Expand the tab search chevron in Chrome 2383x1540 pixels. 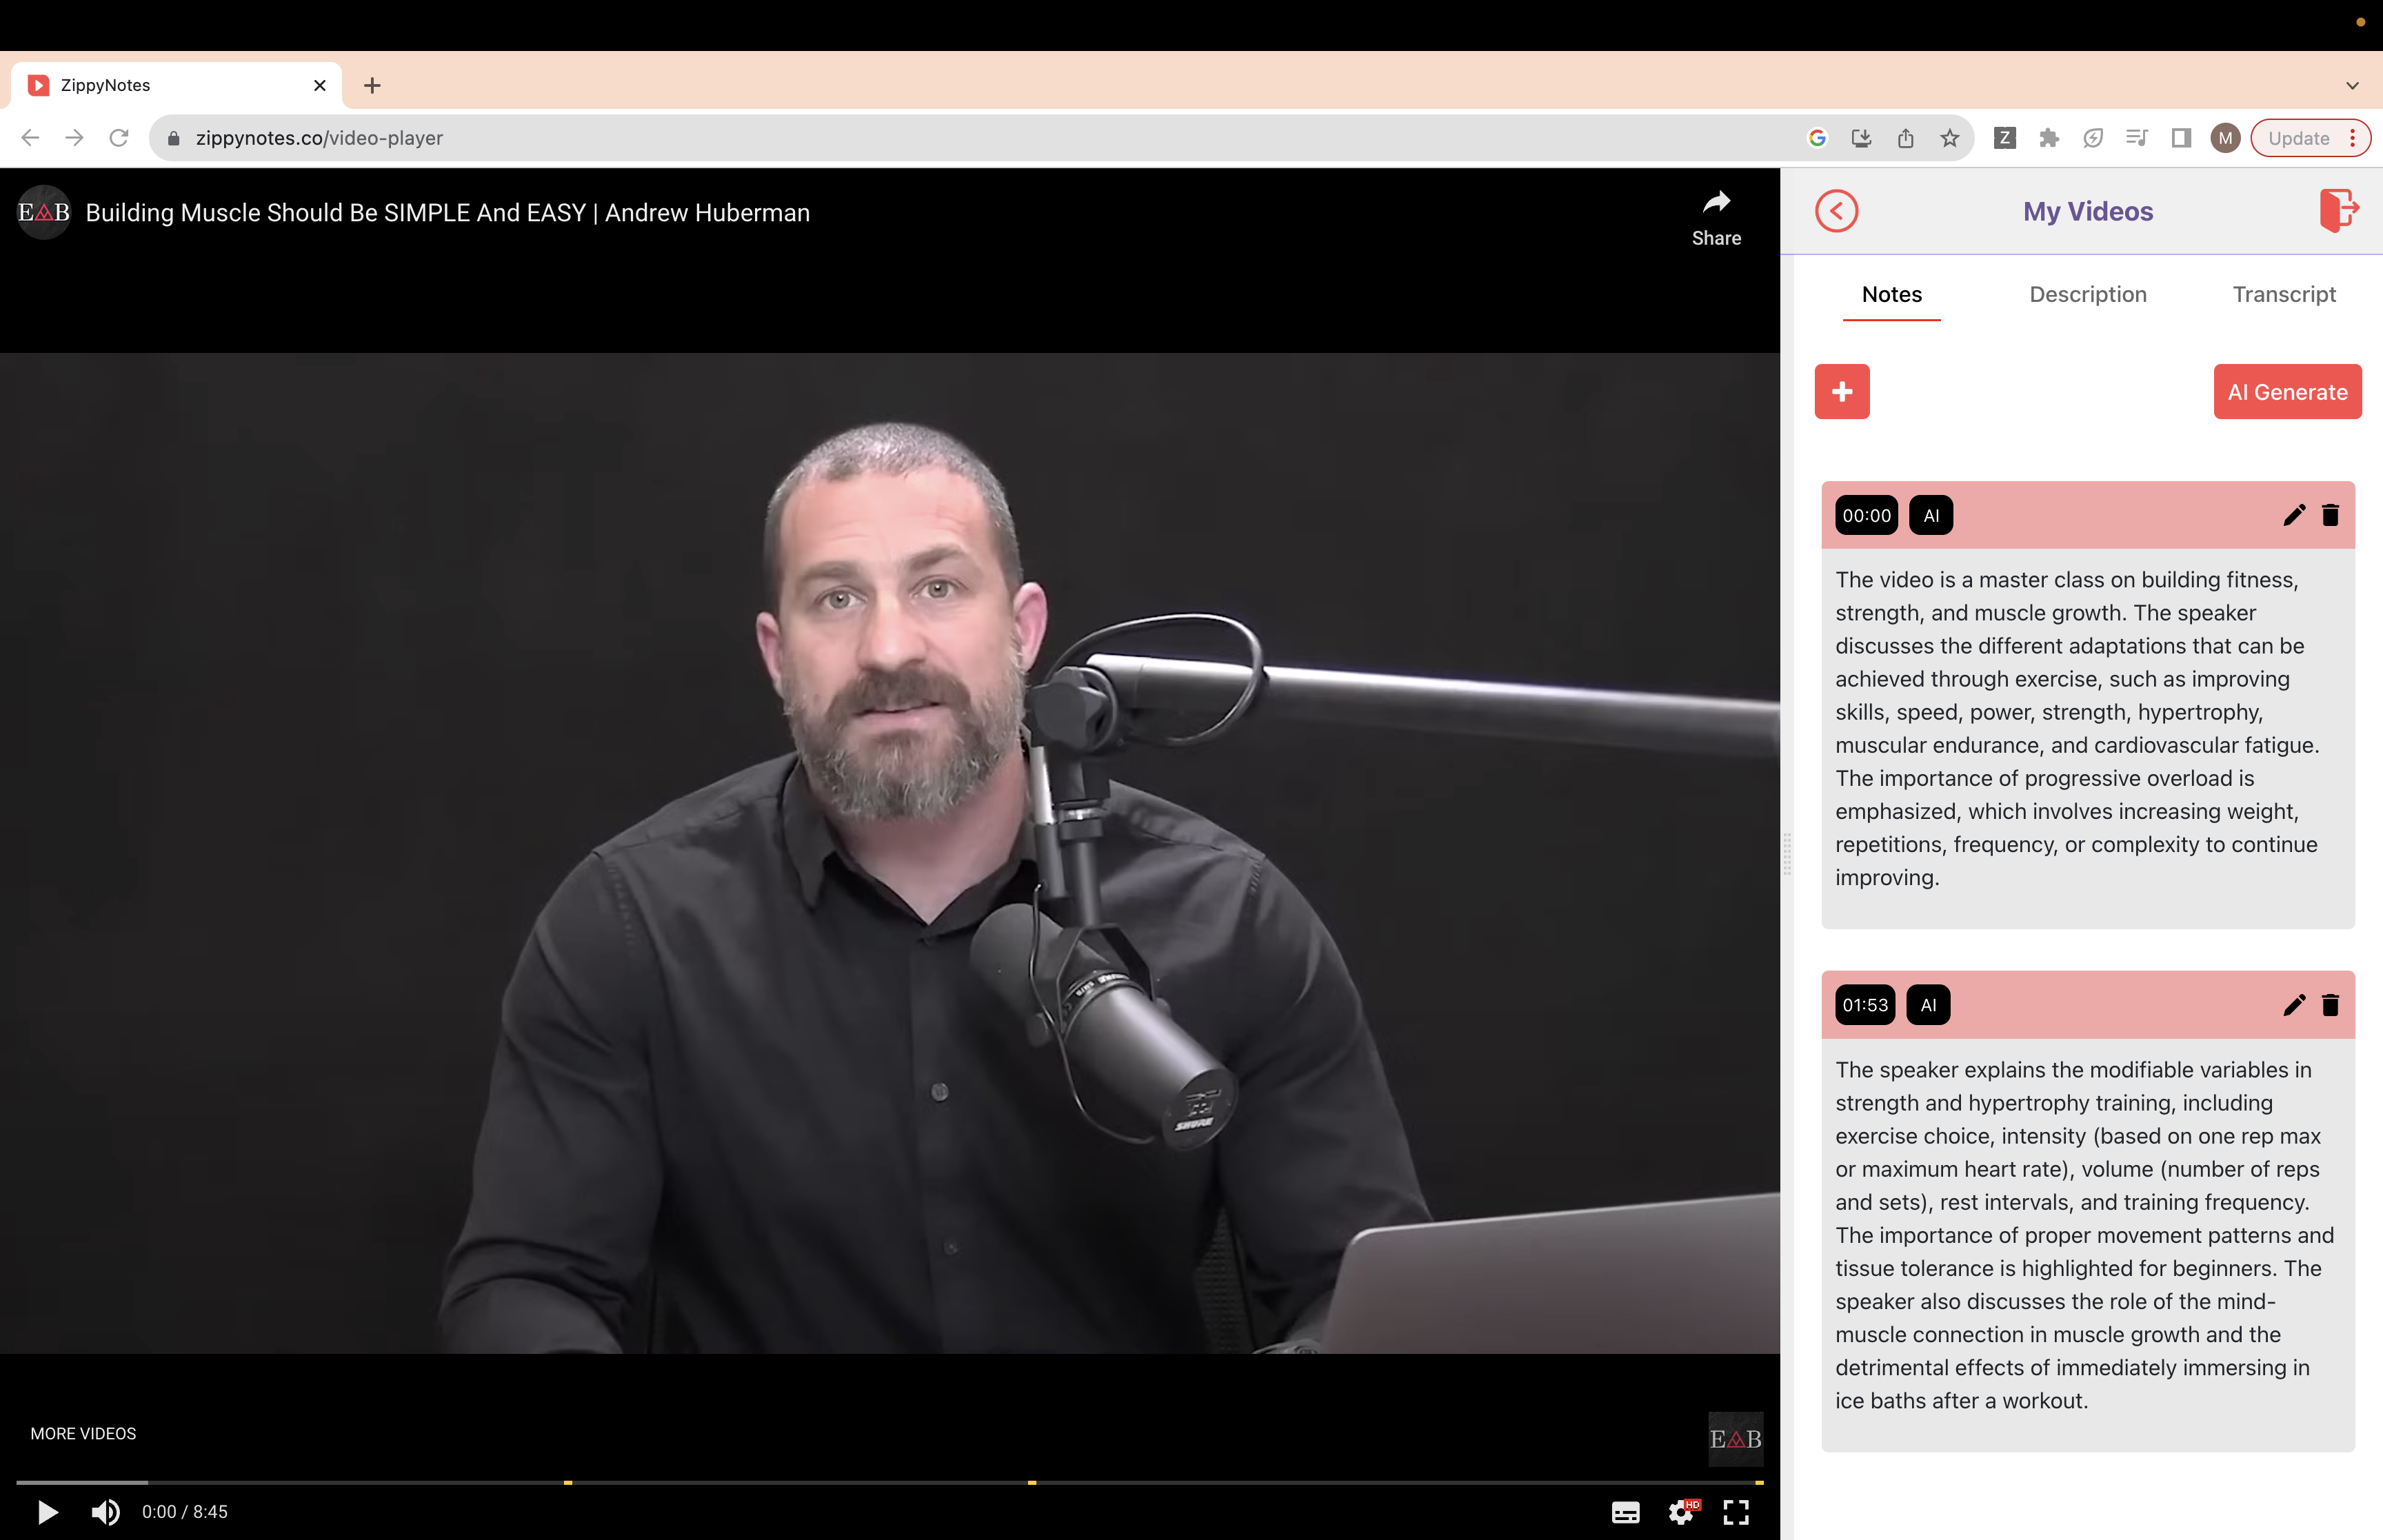click(x=2352, y=85)
